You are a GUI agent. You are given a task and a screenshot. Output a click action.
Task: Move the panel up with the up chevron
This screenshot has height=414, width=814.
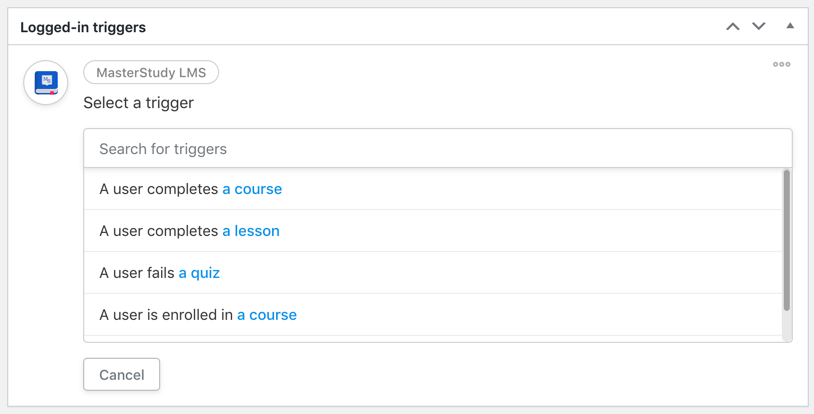click(732, 26)
